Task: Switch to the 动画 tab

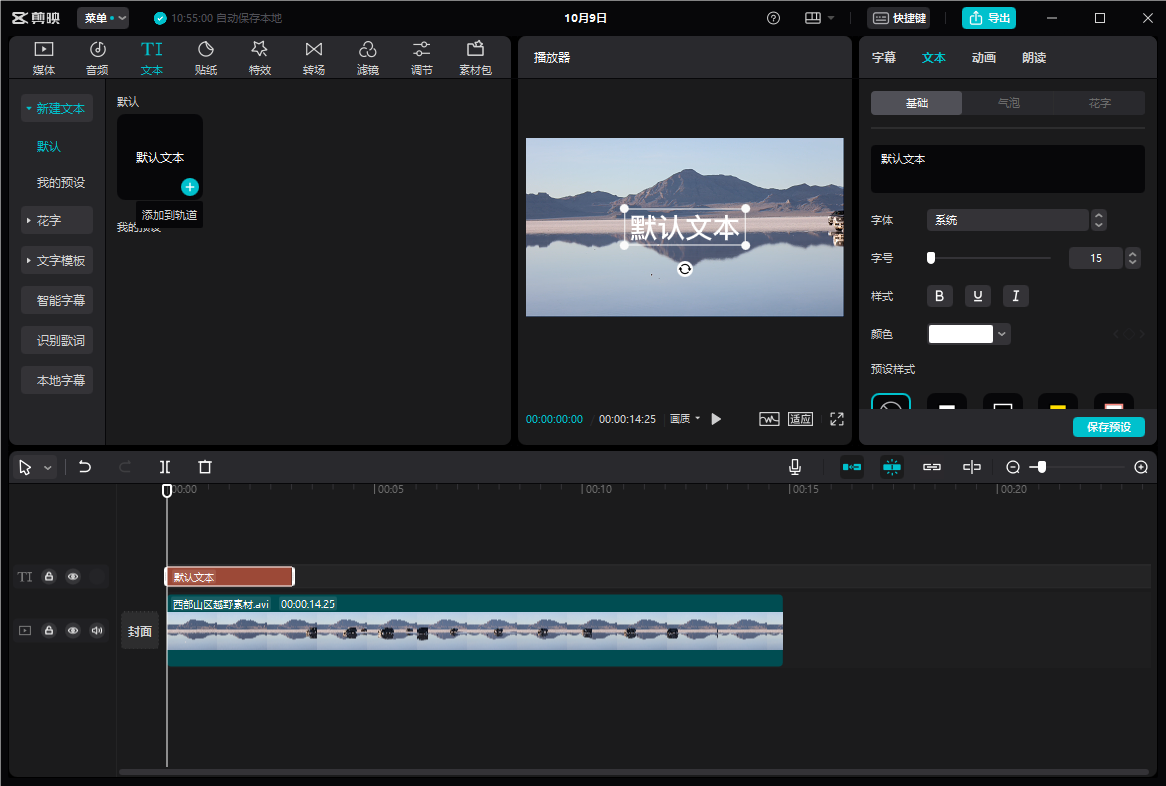Action: pos(983,58)
